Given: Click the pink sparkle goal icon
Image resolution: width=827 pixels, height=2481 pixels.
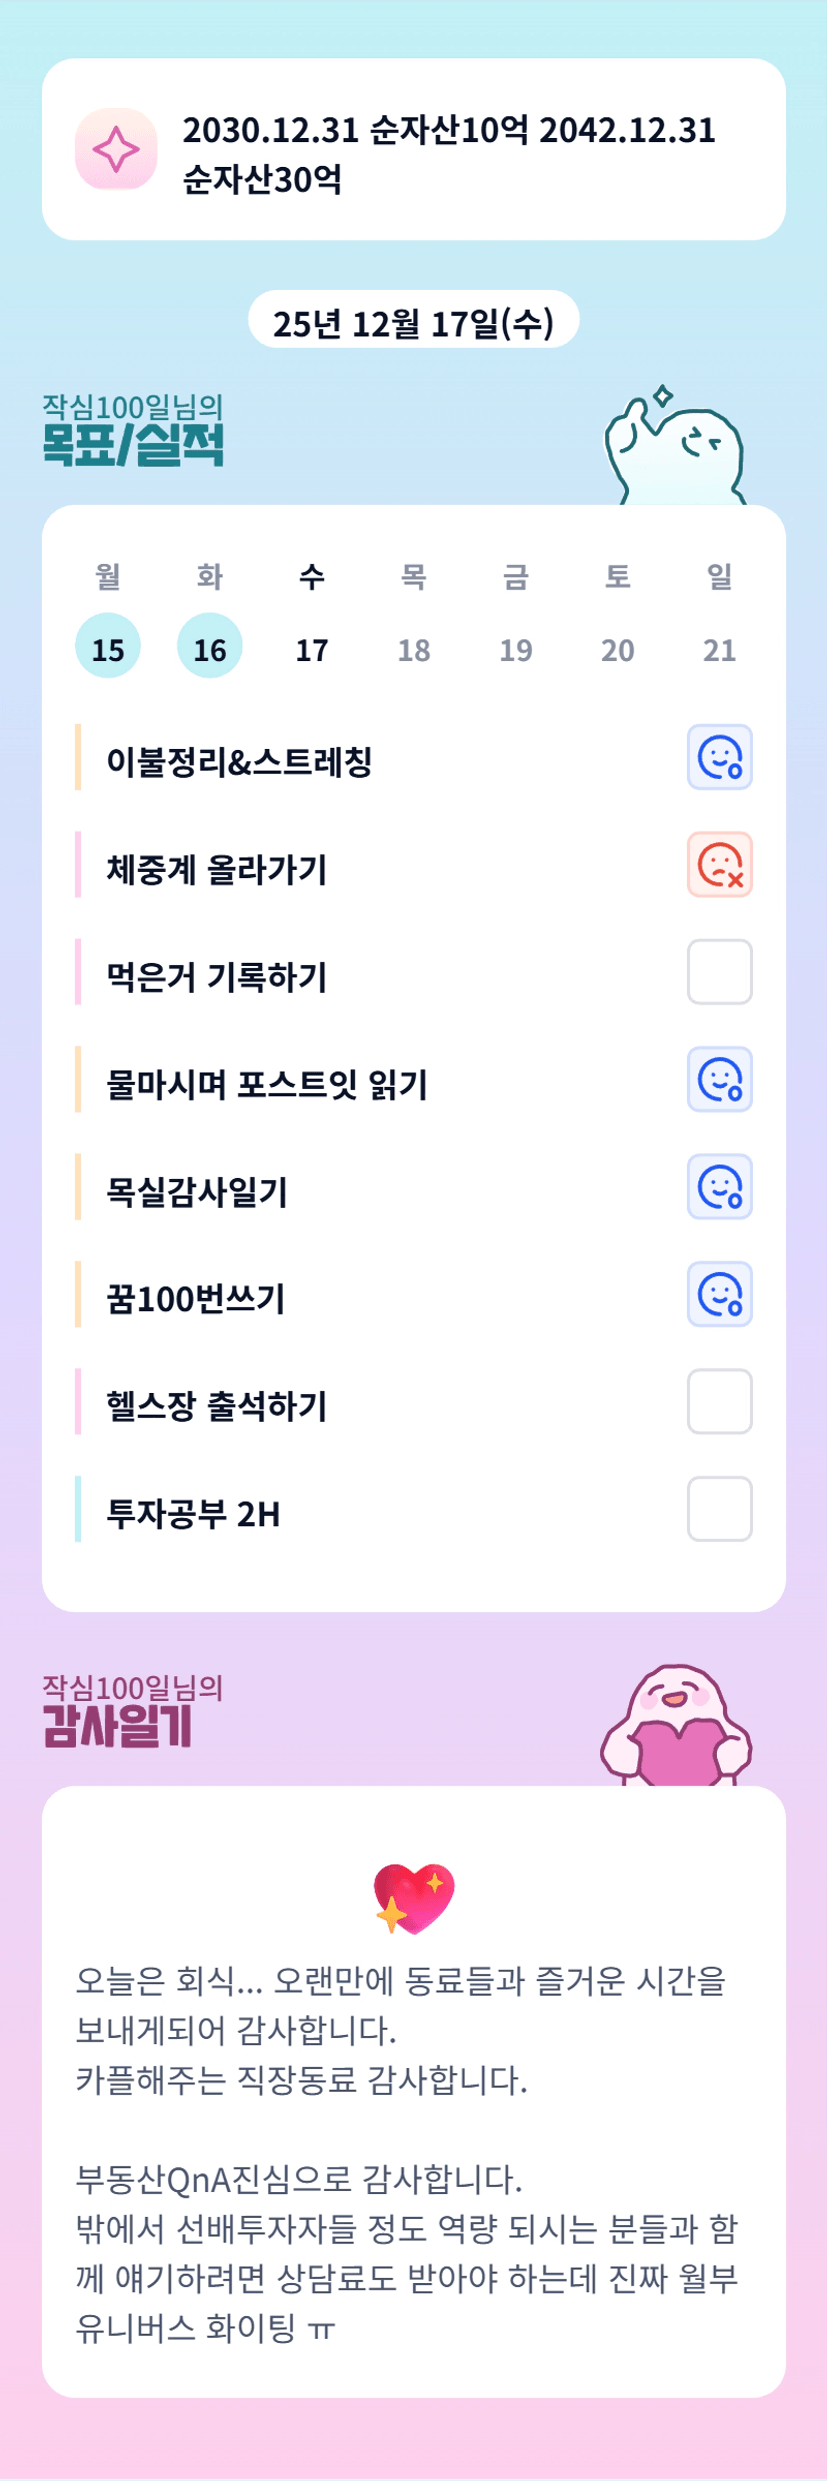Looking at the screenshot, I should click(116, 149).
